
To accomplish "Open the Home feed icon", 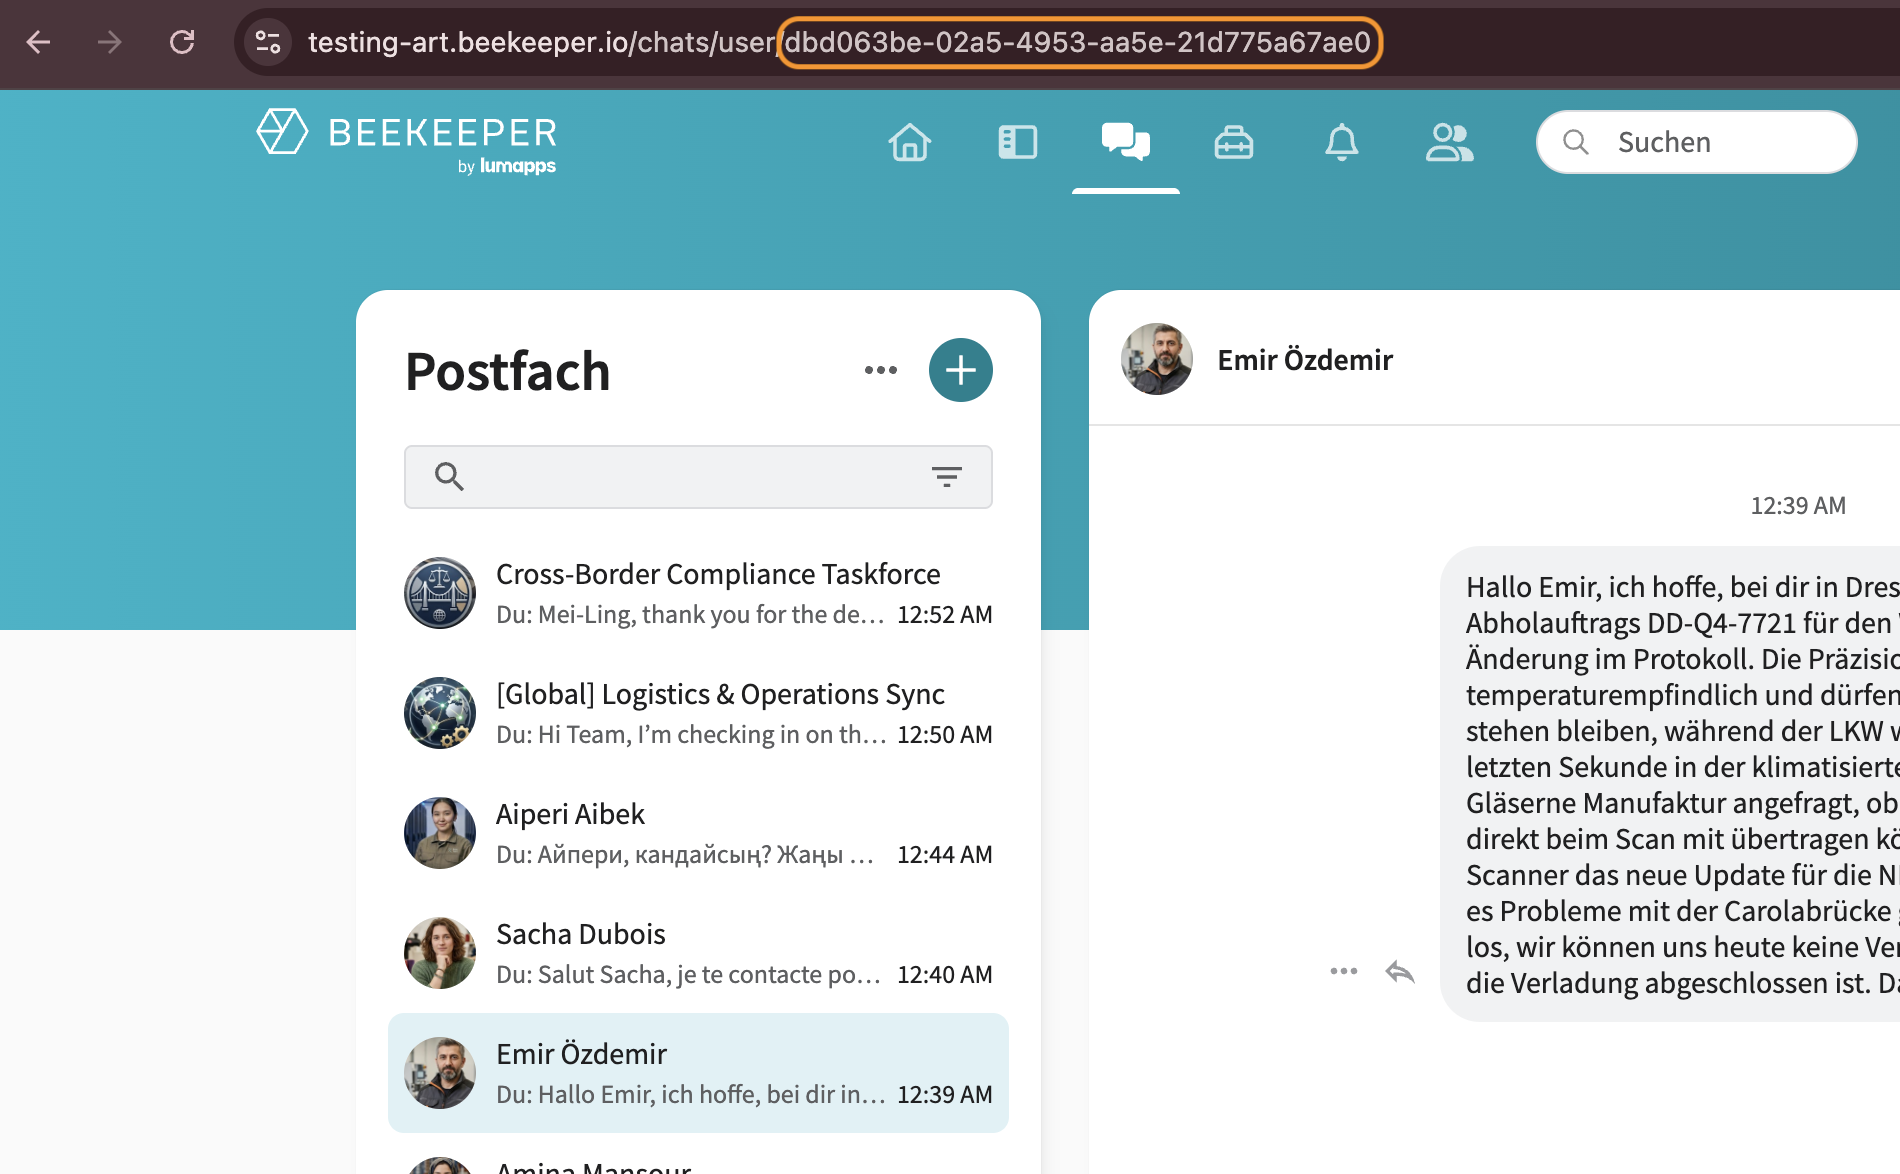I will pyautogui.click(x=910, y=142).
